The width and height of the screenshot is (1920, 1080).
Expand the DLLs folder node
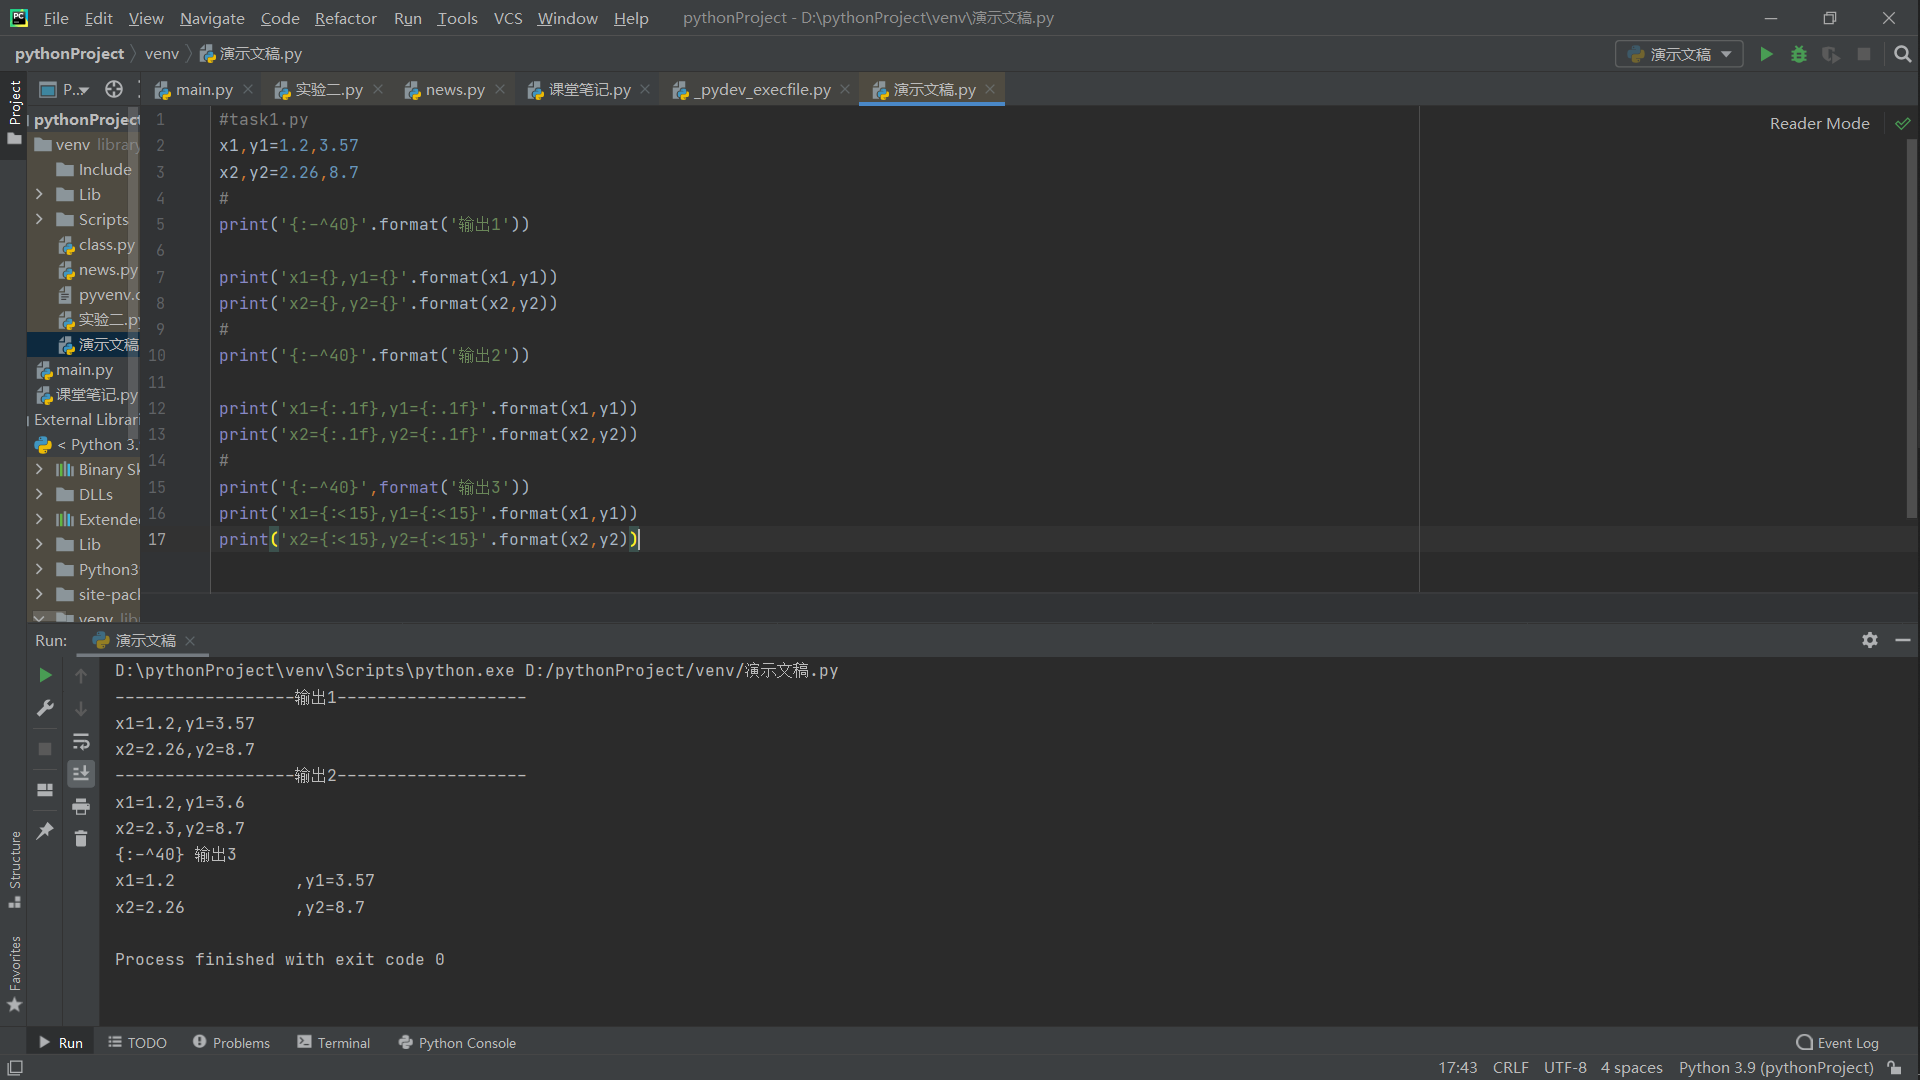(x=39, y=494)
